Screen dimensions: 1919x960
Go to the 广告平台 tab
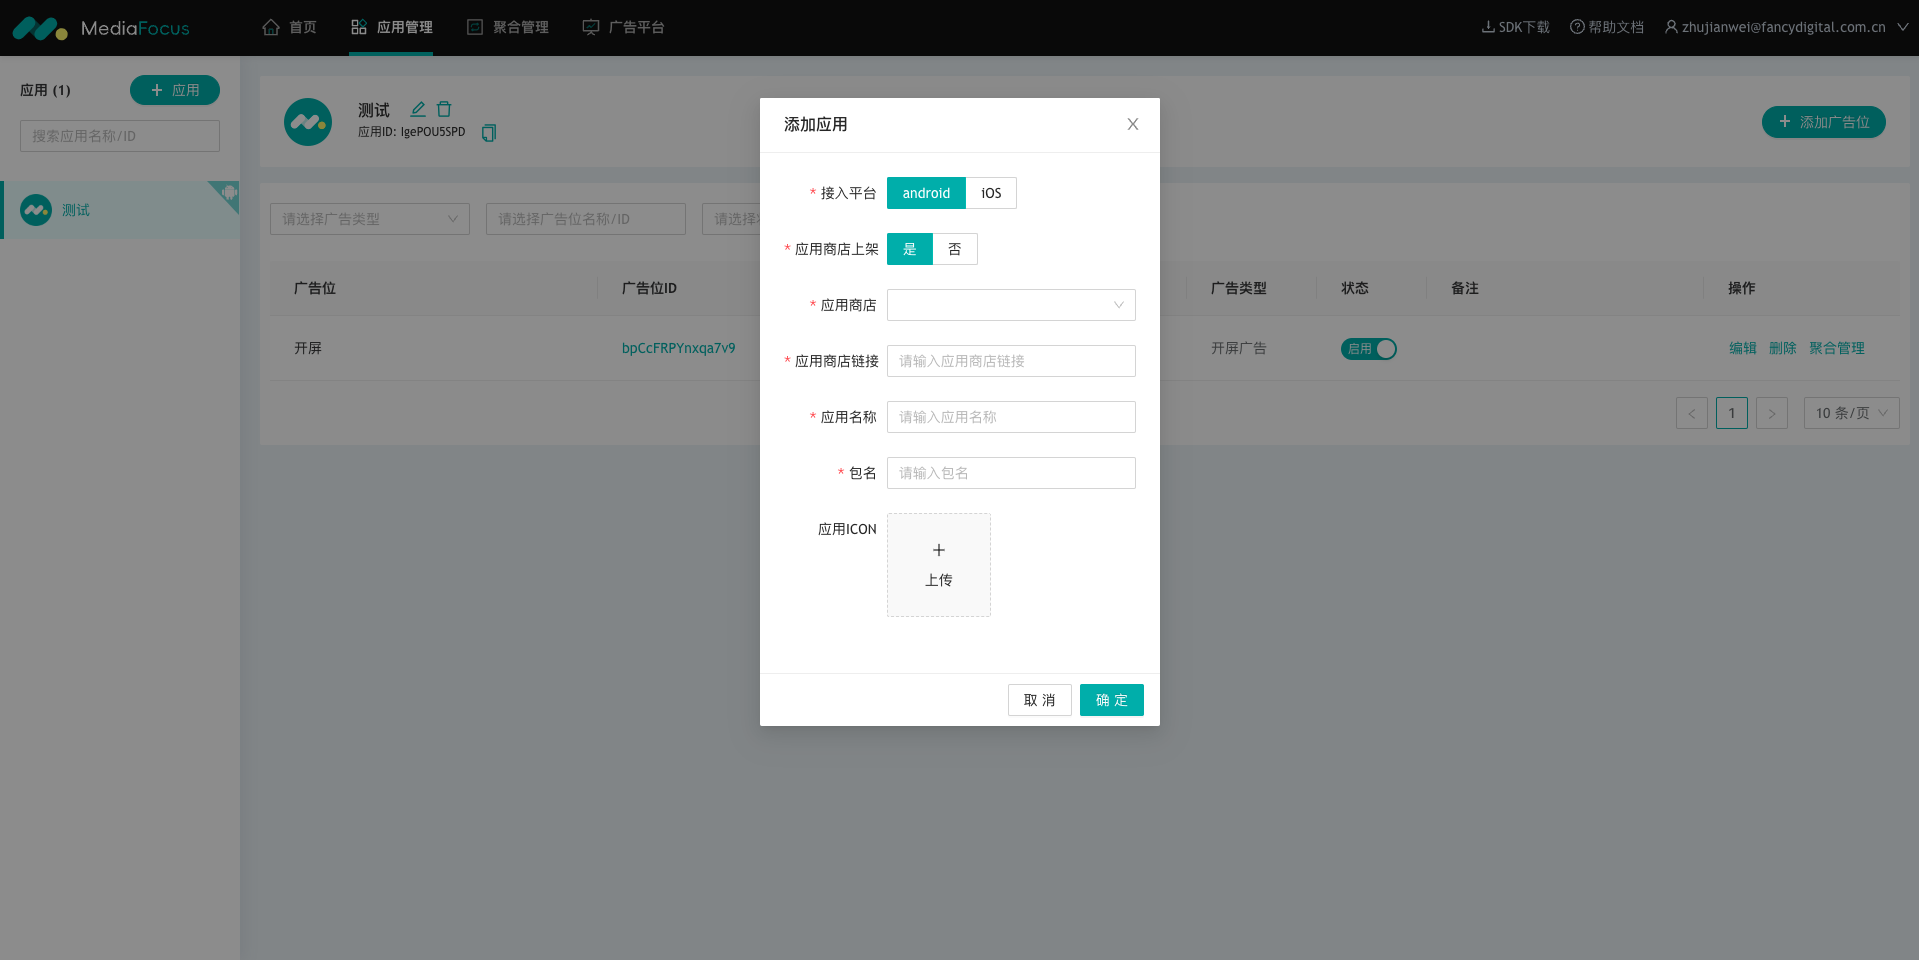[x=624, y=27]
